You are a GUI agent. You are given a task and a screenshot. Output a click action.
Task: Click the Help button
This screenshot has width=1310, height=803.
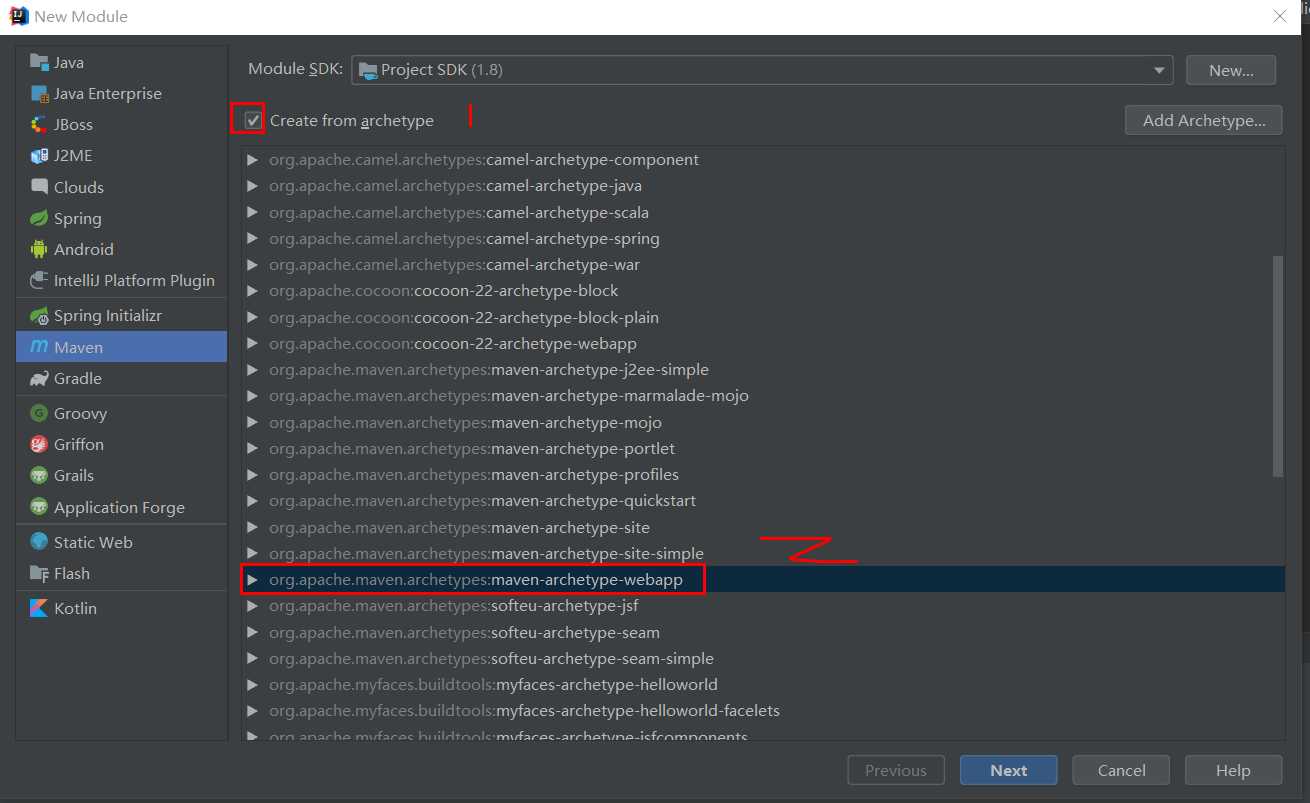click(x=1233, y=770)
